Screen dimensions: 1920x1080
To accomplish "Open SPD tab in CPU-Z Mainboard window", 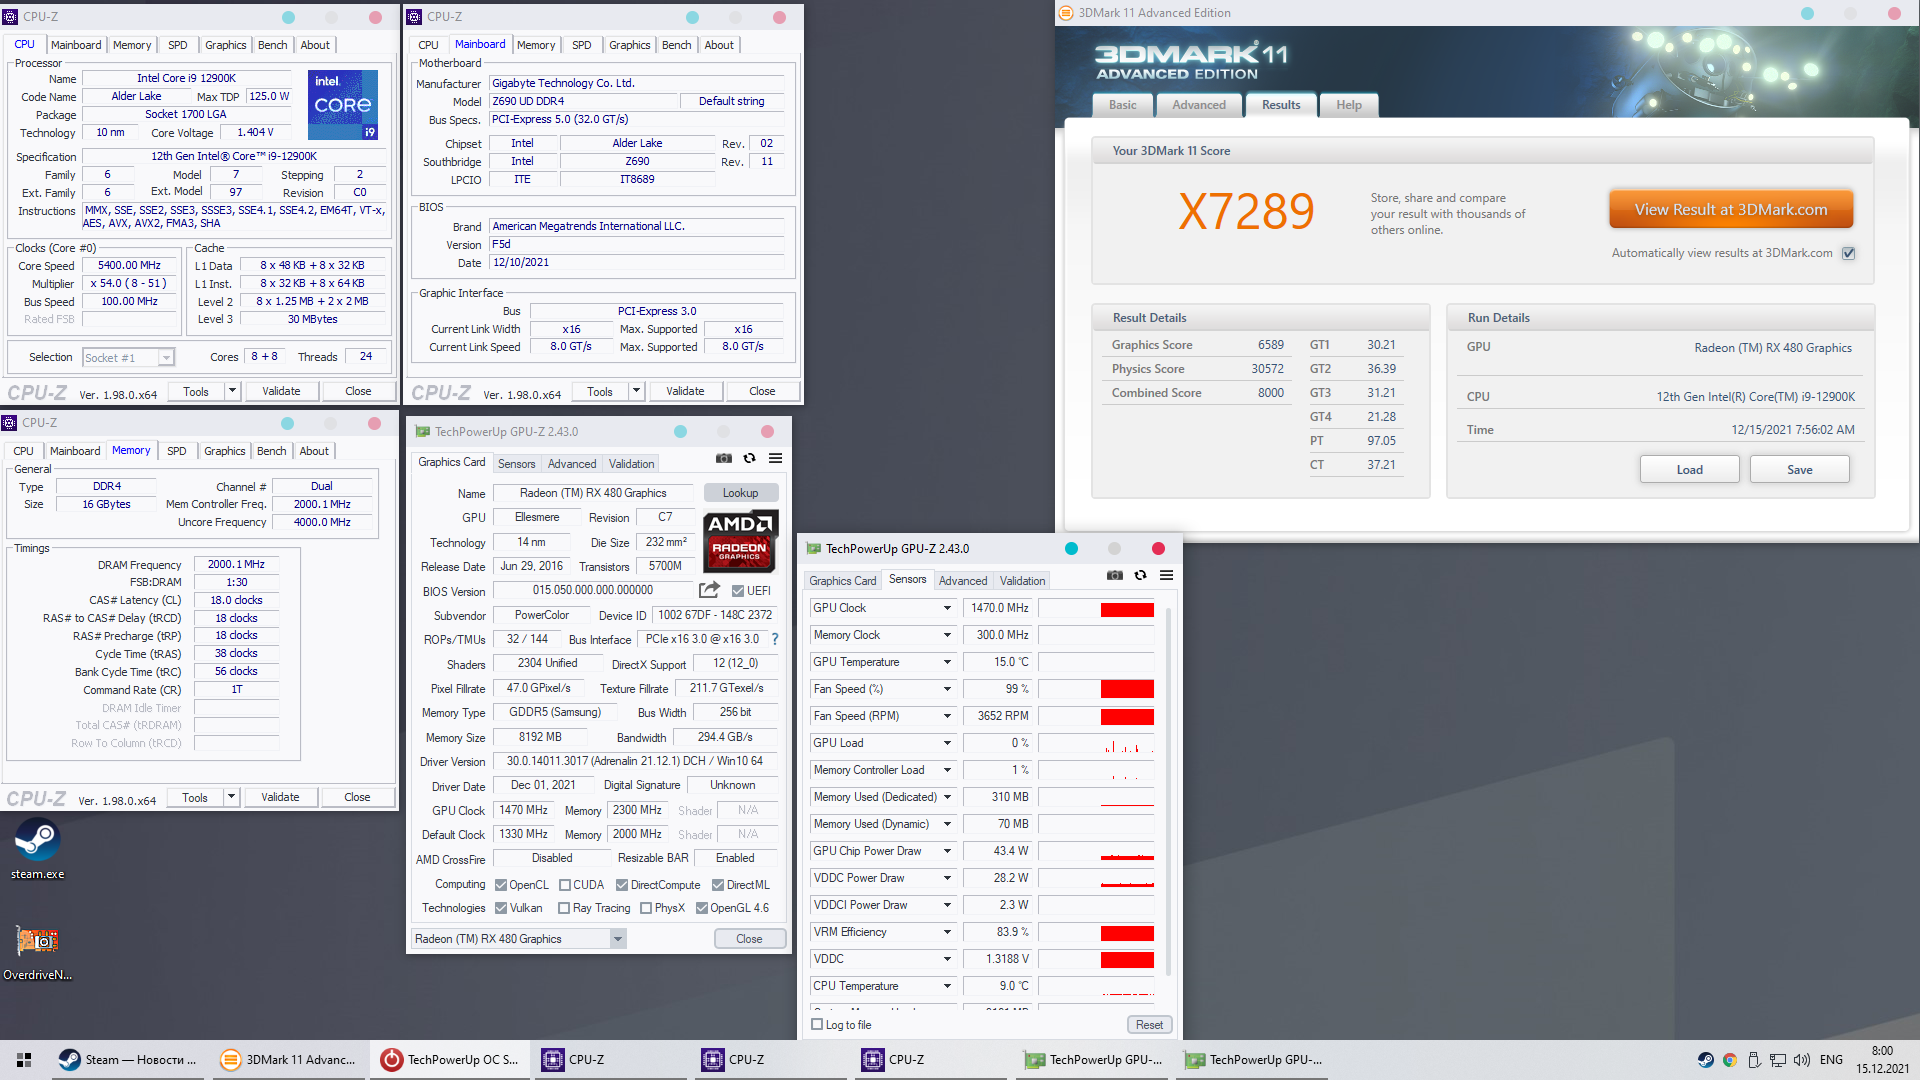I will click(582, 45).
